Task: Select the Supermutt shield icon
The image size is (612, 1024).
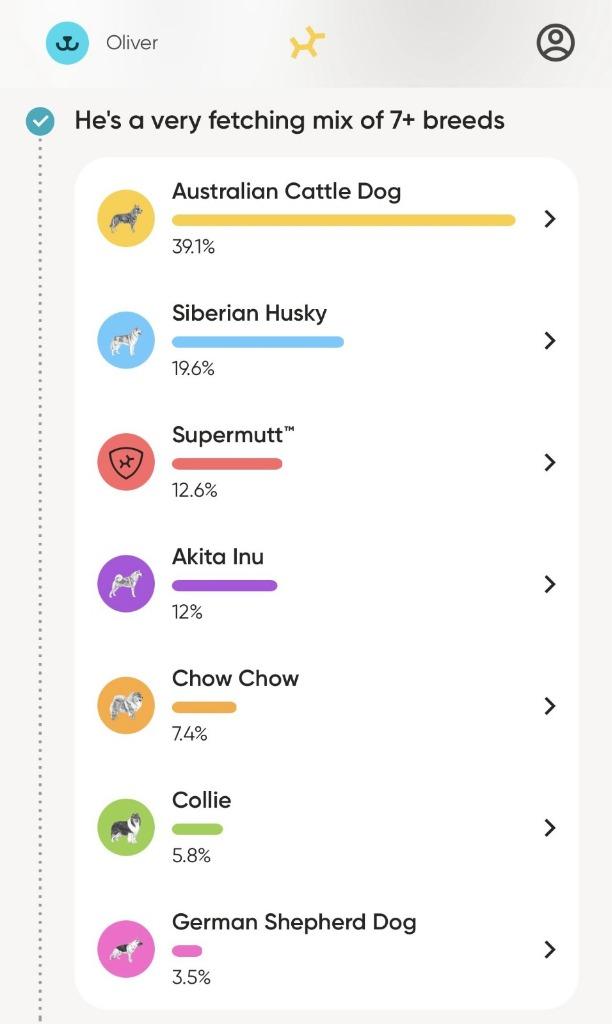Action: tap(126, 462)
